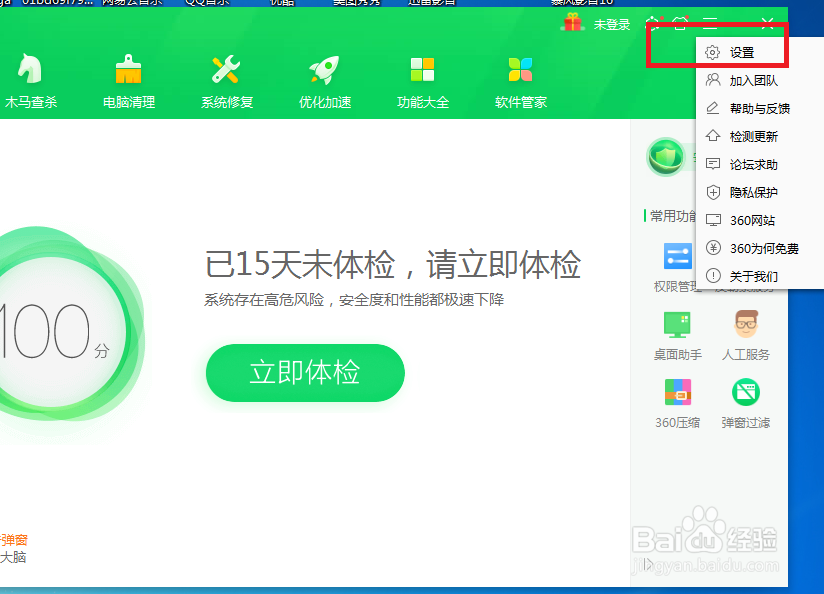Click the 立即体检 button
The width and height of the screenshot is (824, 594).
[x=305, y=373]
